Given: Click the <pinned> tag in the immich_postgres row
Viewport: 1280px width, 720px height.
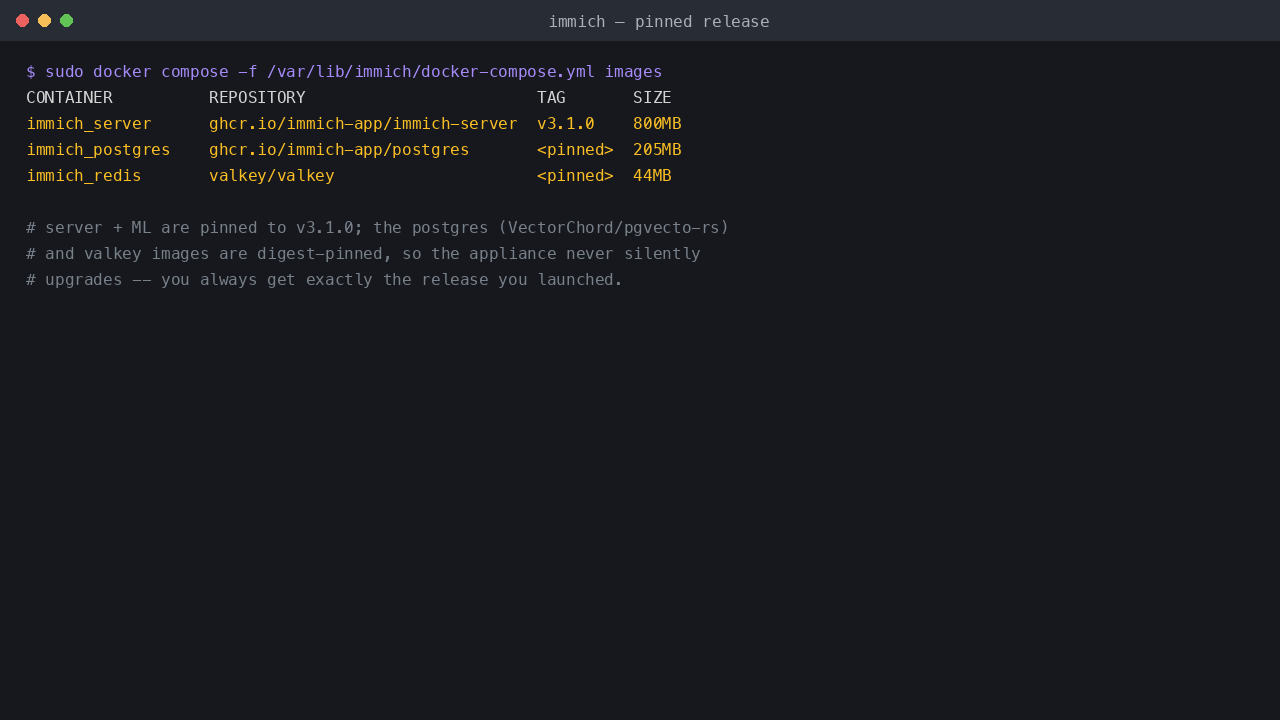Looking at the screenshot, I should tap(575, 150).
